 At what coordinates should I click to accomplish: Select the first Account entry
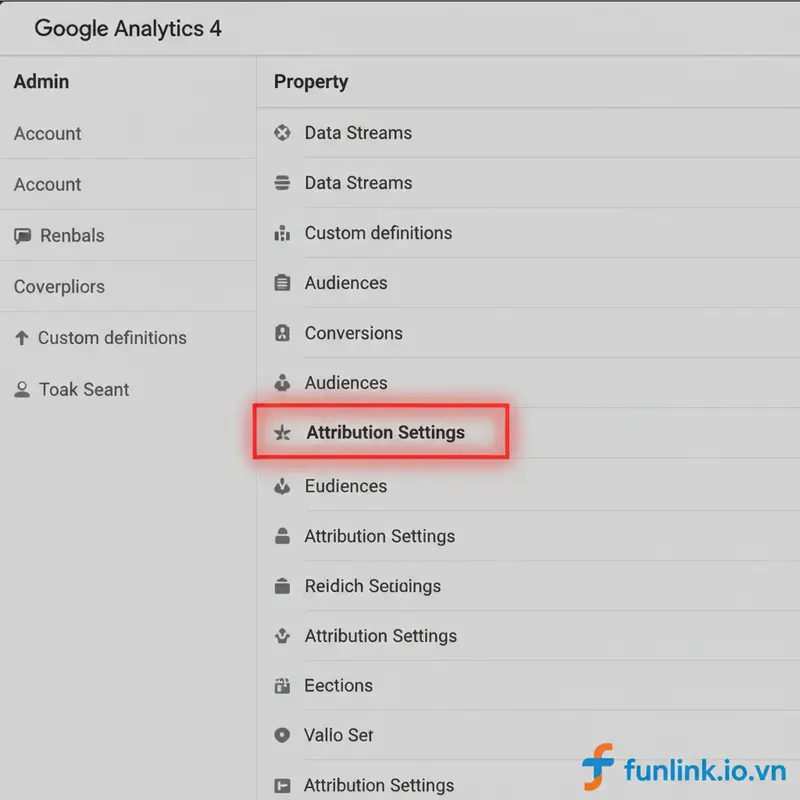tap(47, 133)
